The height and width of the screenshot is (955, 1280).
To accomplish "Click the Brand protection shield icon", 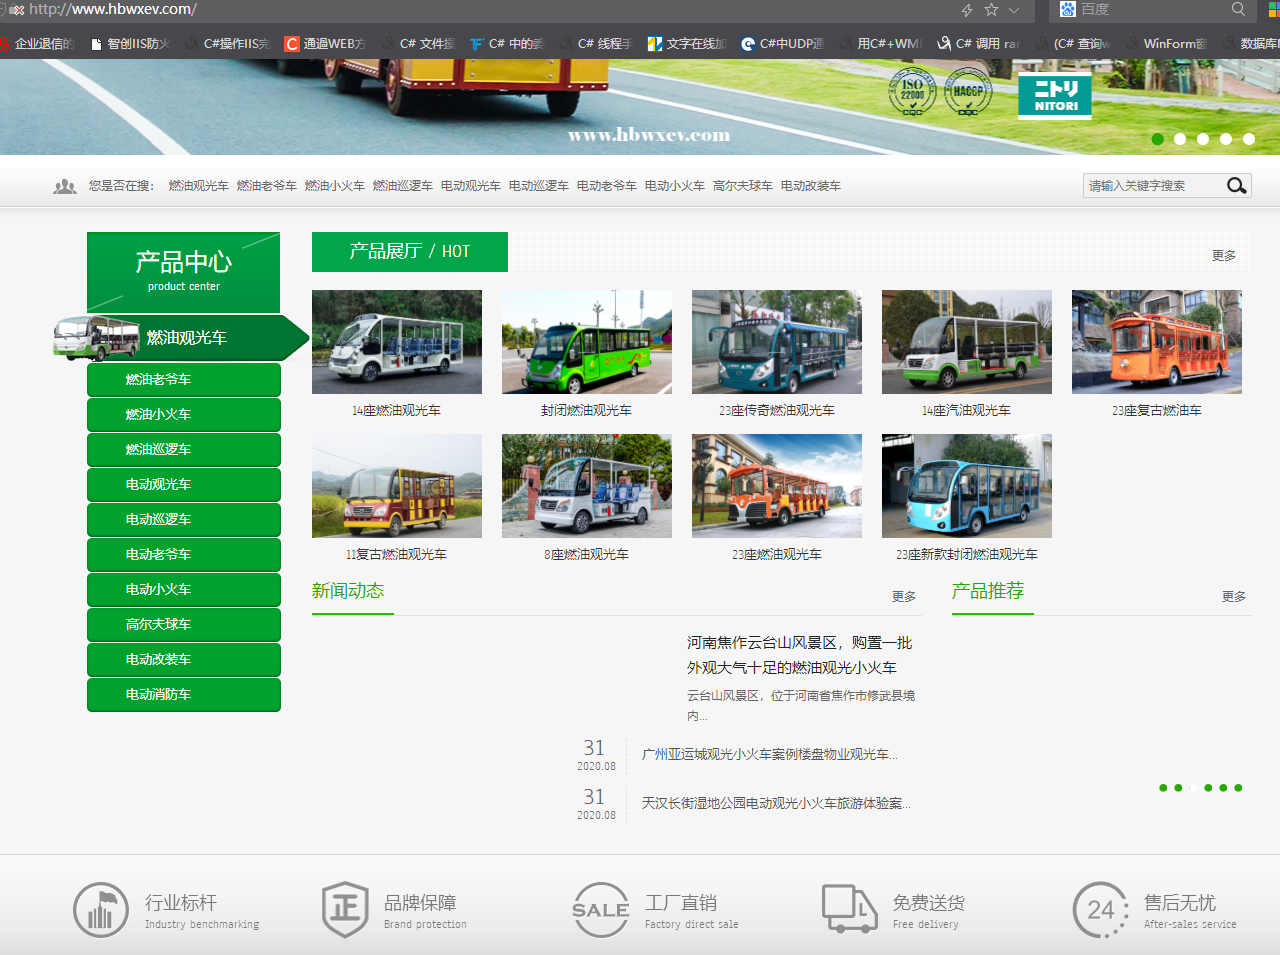I will pyautogui.click(x=345, y=910).
